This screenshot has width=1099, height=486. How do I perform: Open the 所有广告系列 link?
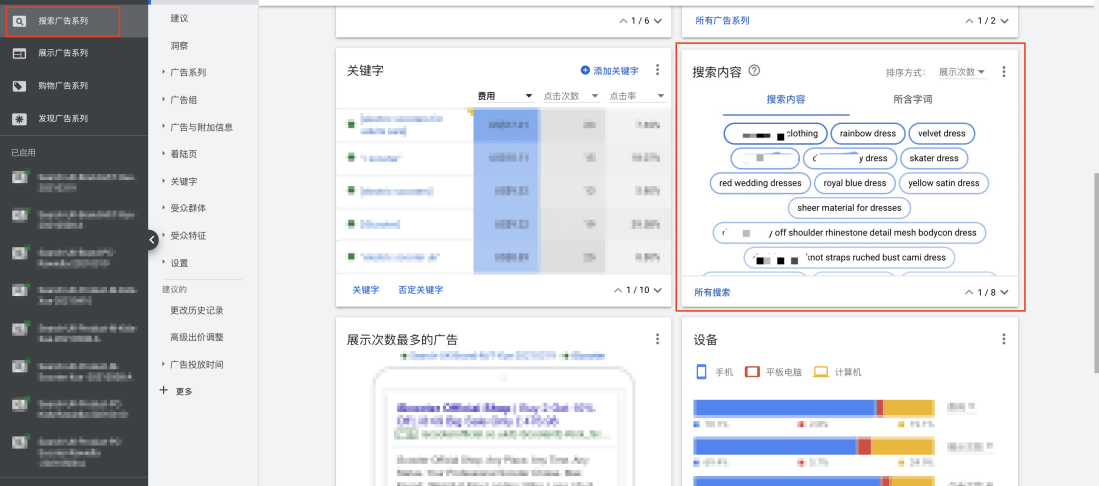[722, 20]
